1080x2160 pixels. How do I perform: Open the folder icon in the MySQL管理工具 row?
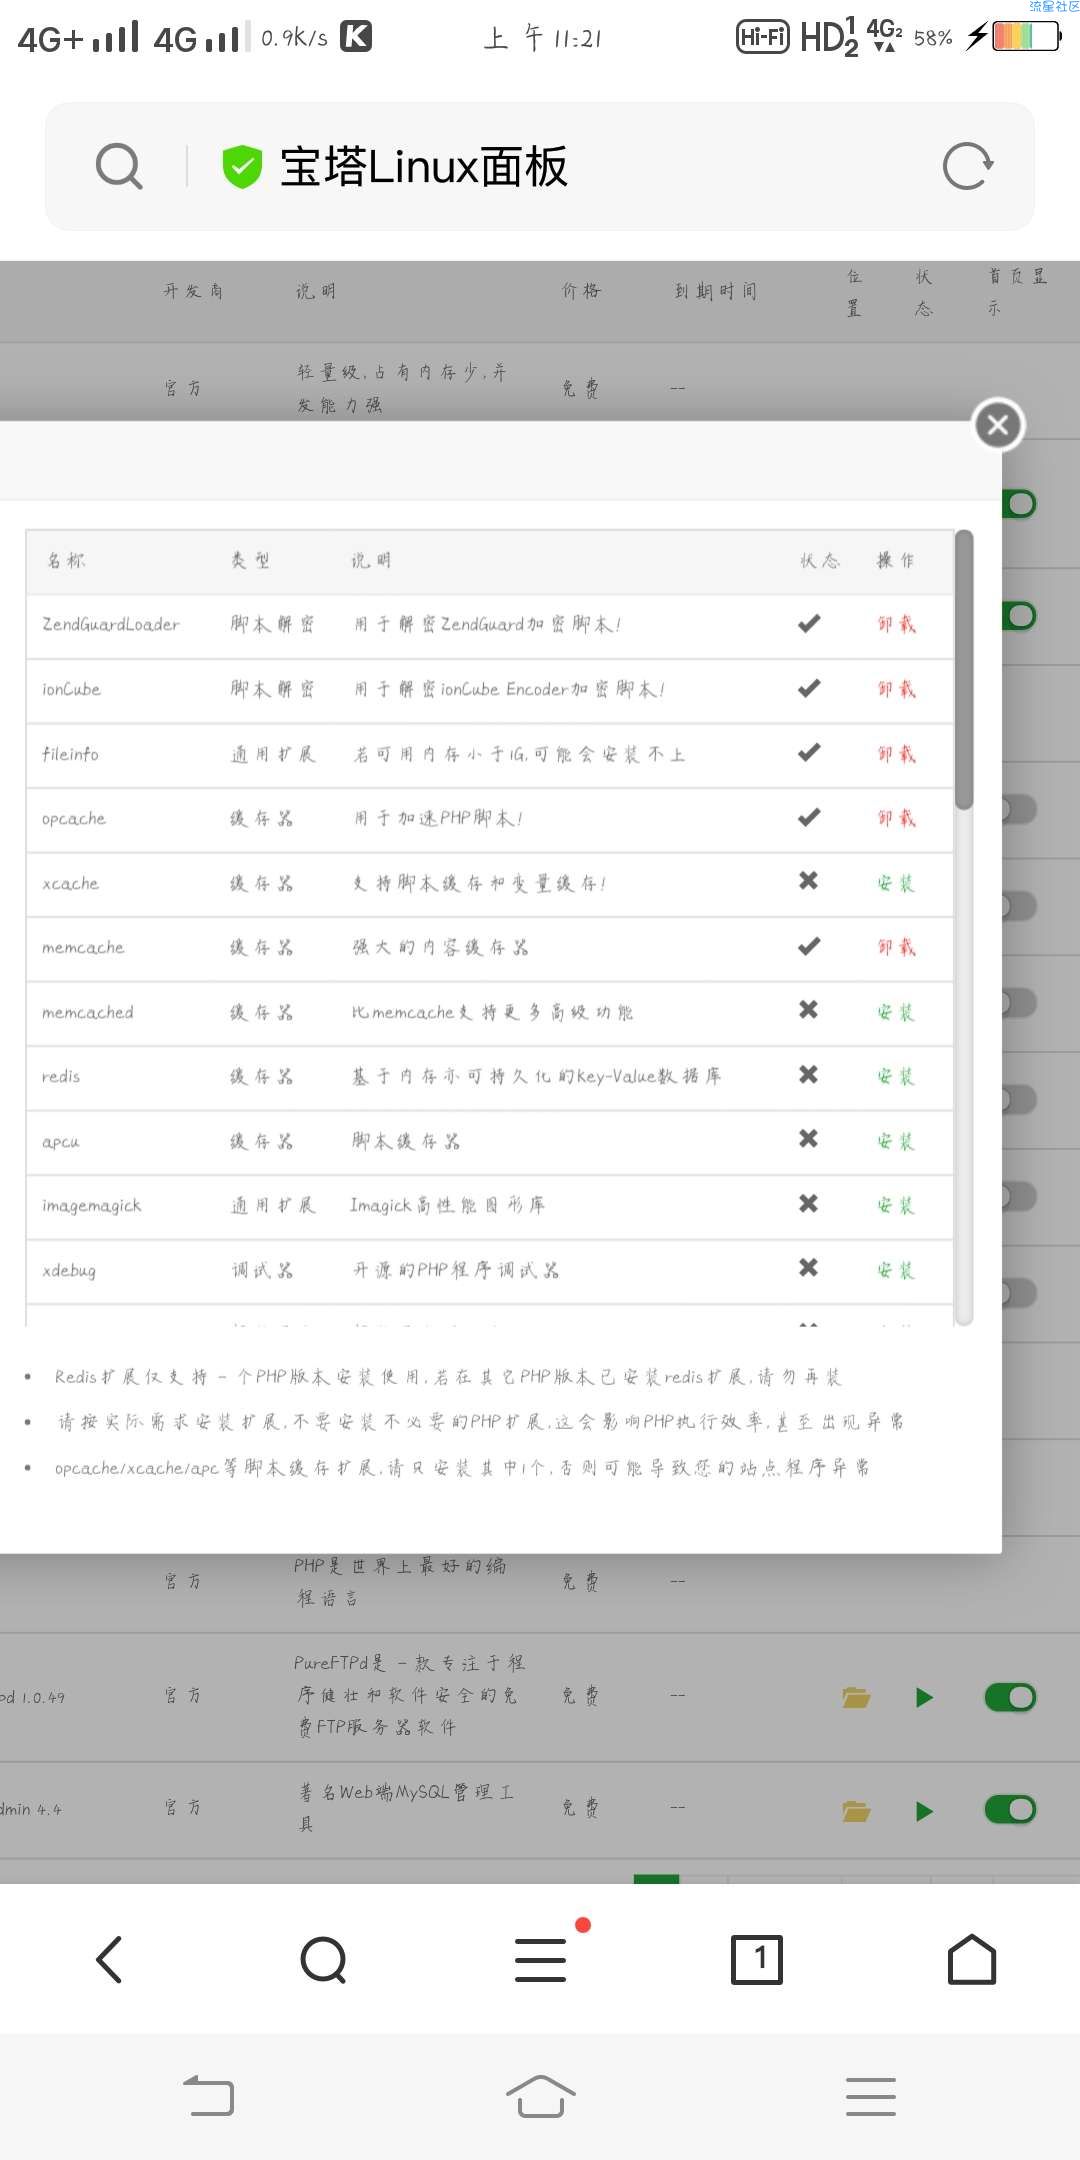tap(856, 1810)
